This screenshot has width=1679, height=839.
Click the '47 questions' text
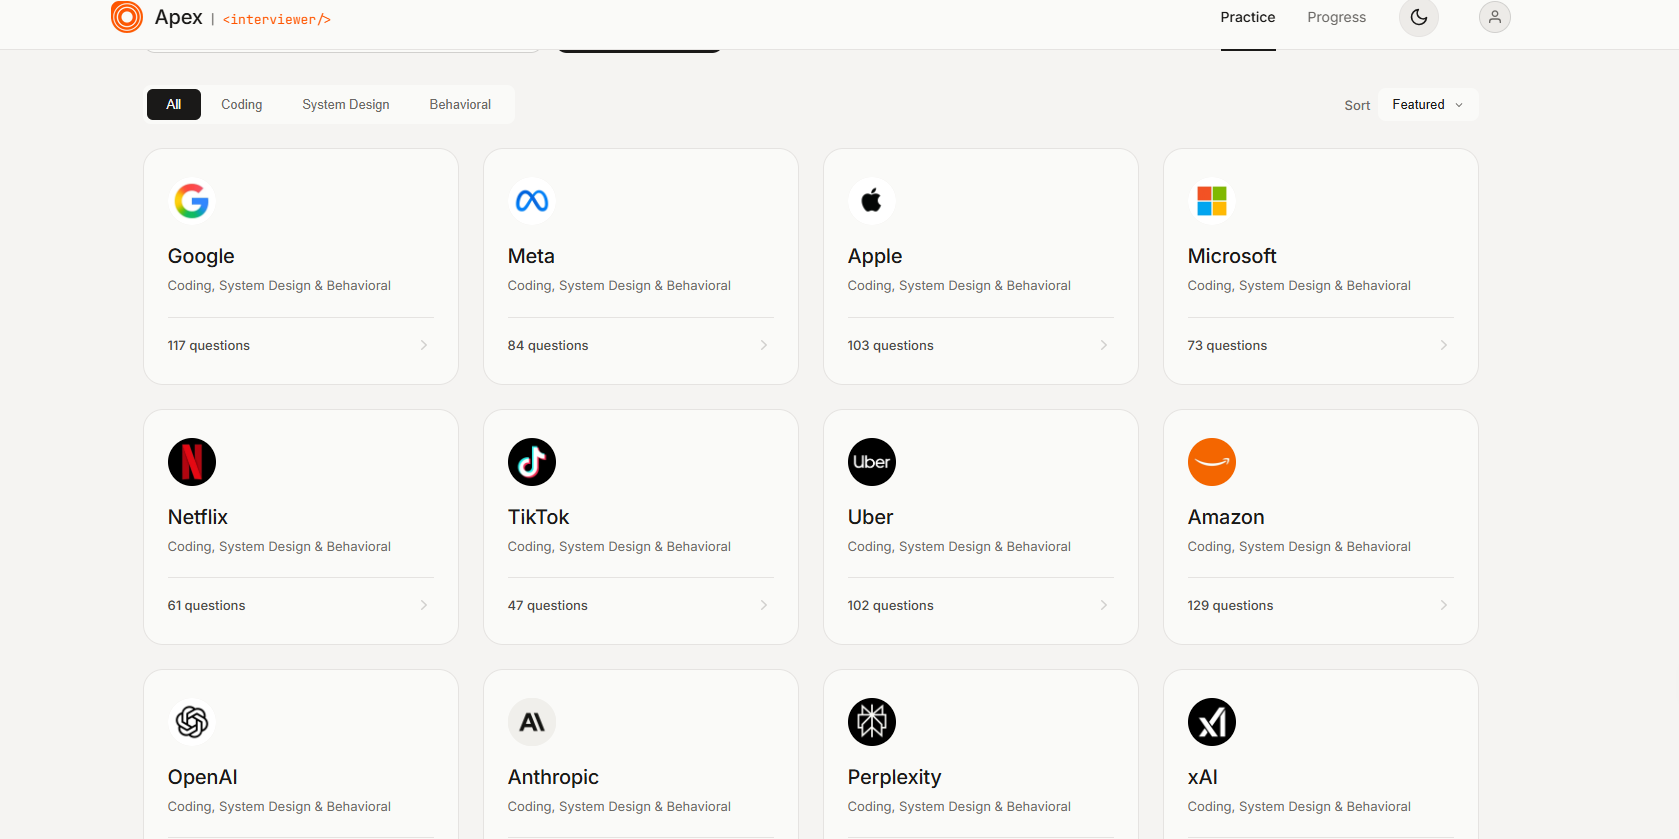[548, 605]
